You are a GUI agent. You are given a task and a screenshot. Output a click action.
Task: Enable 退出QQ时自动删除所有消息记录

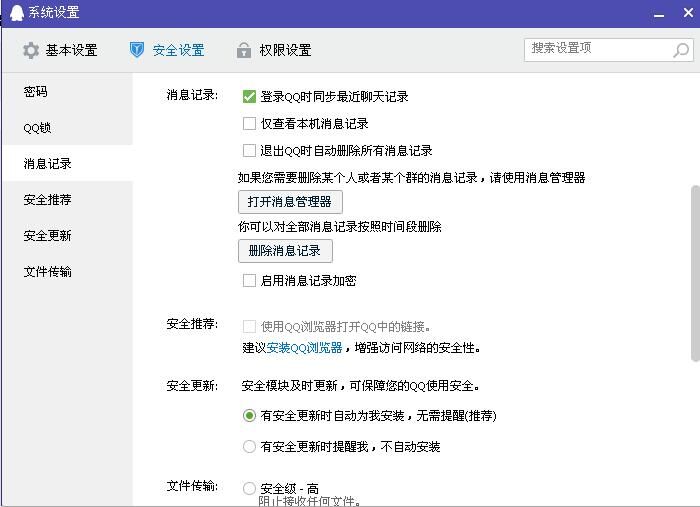coord(249,150)
